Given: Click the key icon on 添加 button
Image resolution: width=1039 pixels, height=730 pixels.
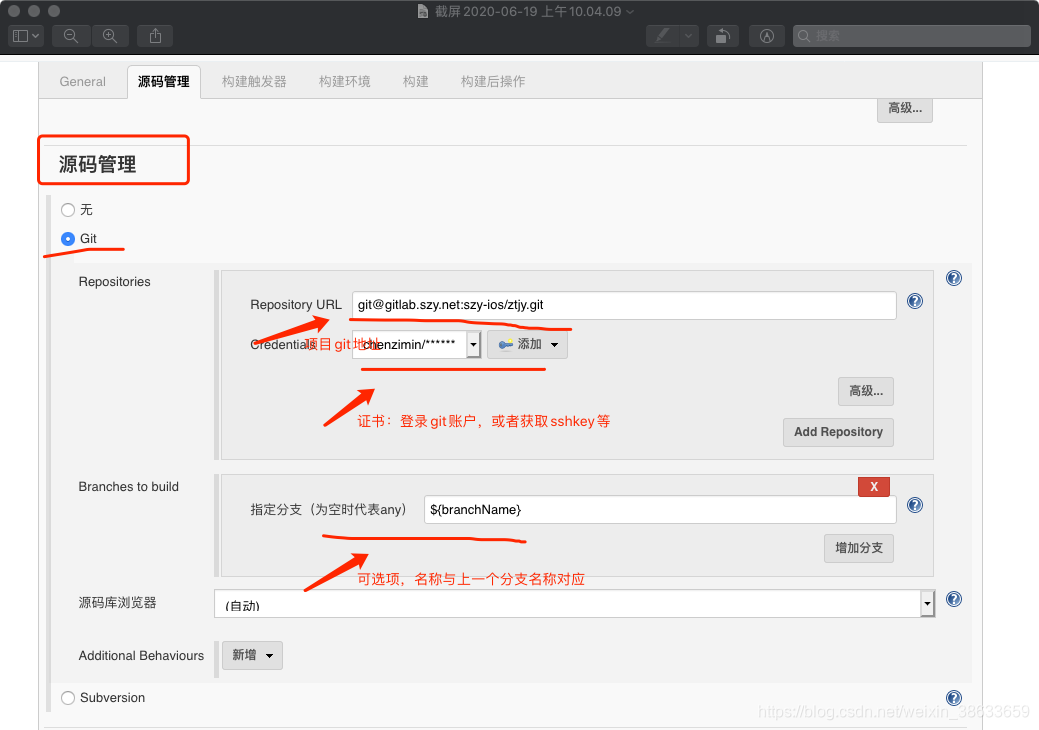Looking at the screenshot, I should 506,344.
